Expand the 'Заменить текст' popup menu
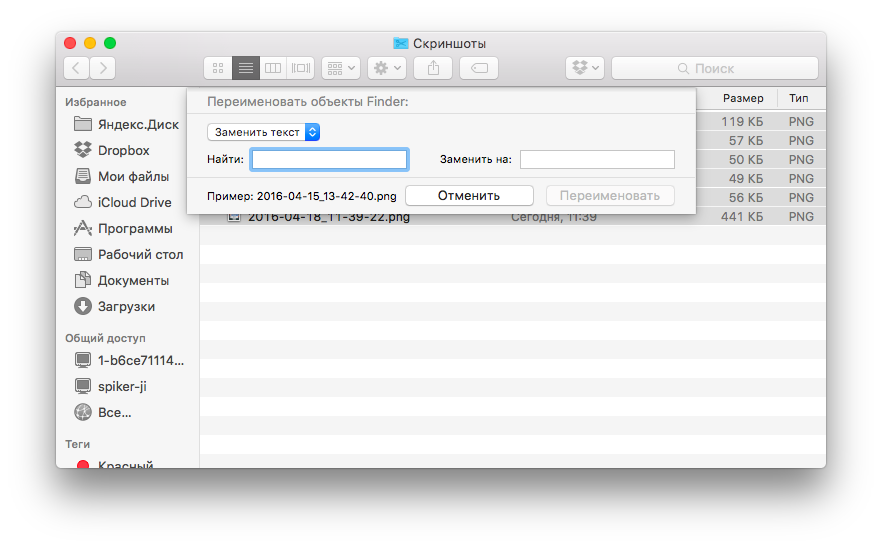The image size is (882, 548). (264, 132)
